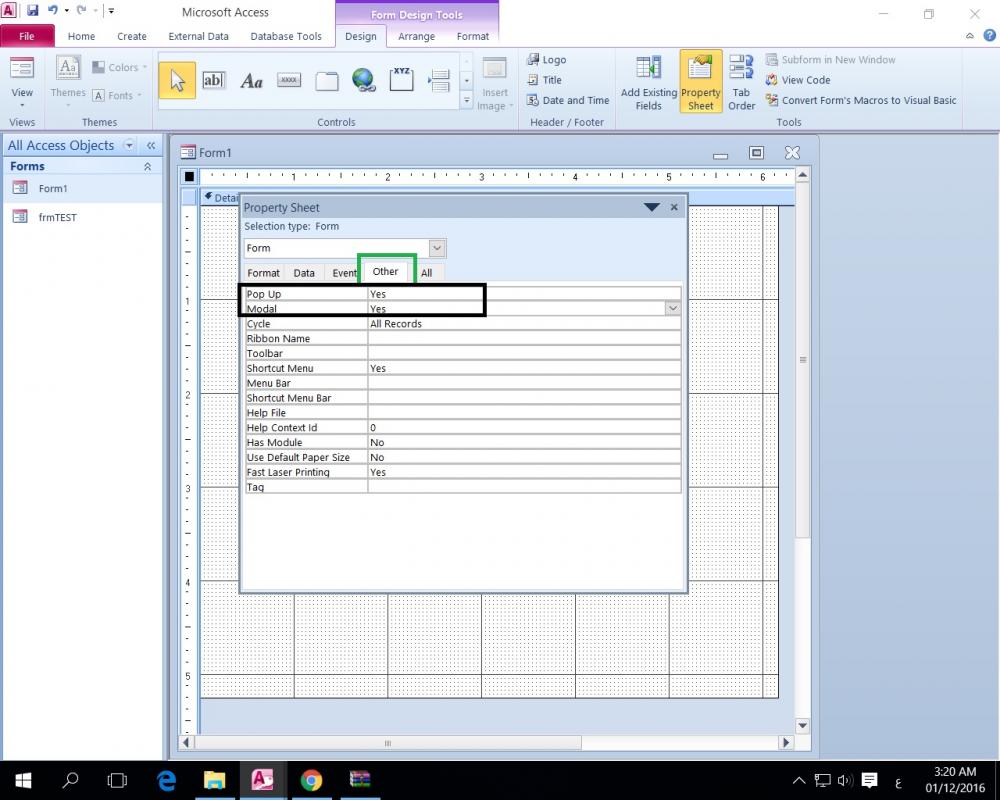This screenshot has width=1000, height=800.
Task: Open Form1 from navigation pane
Action: click(52, 188)
